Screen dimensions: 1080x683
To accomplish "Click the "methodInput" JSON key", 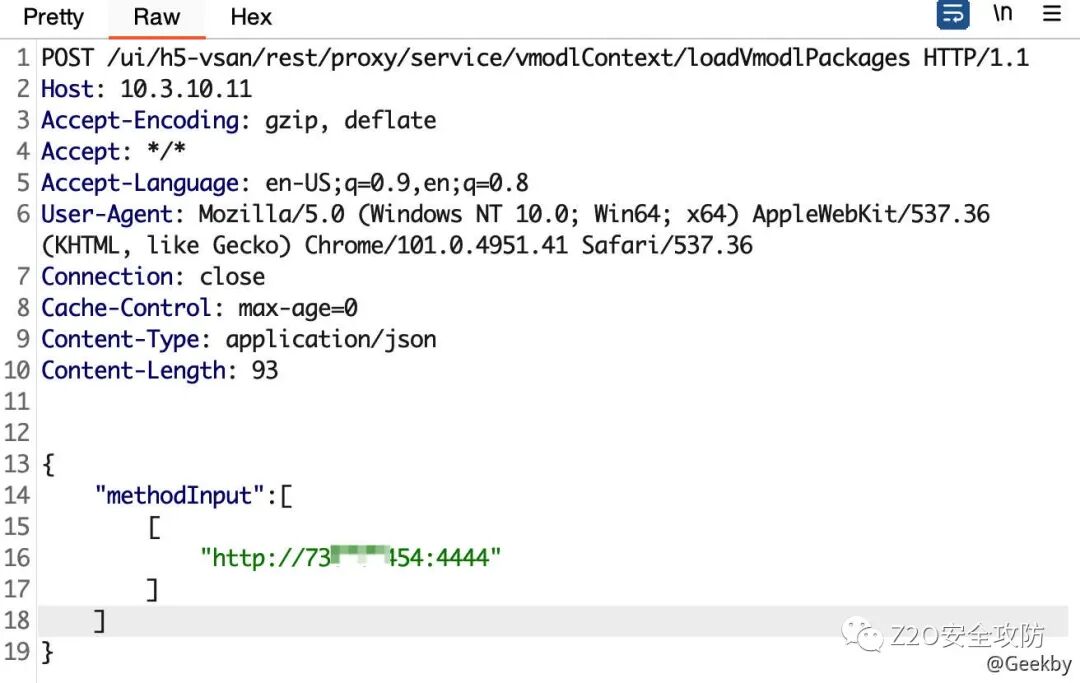I will [180, 495].
